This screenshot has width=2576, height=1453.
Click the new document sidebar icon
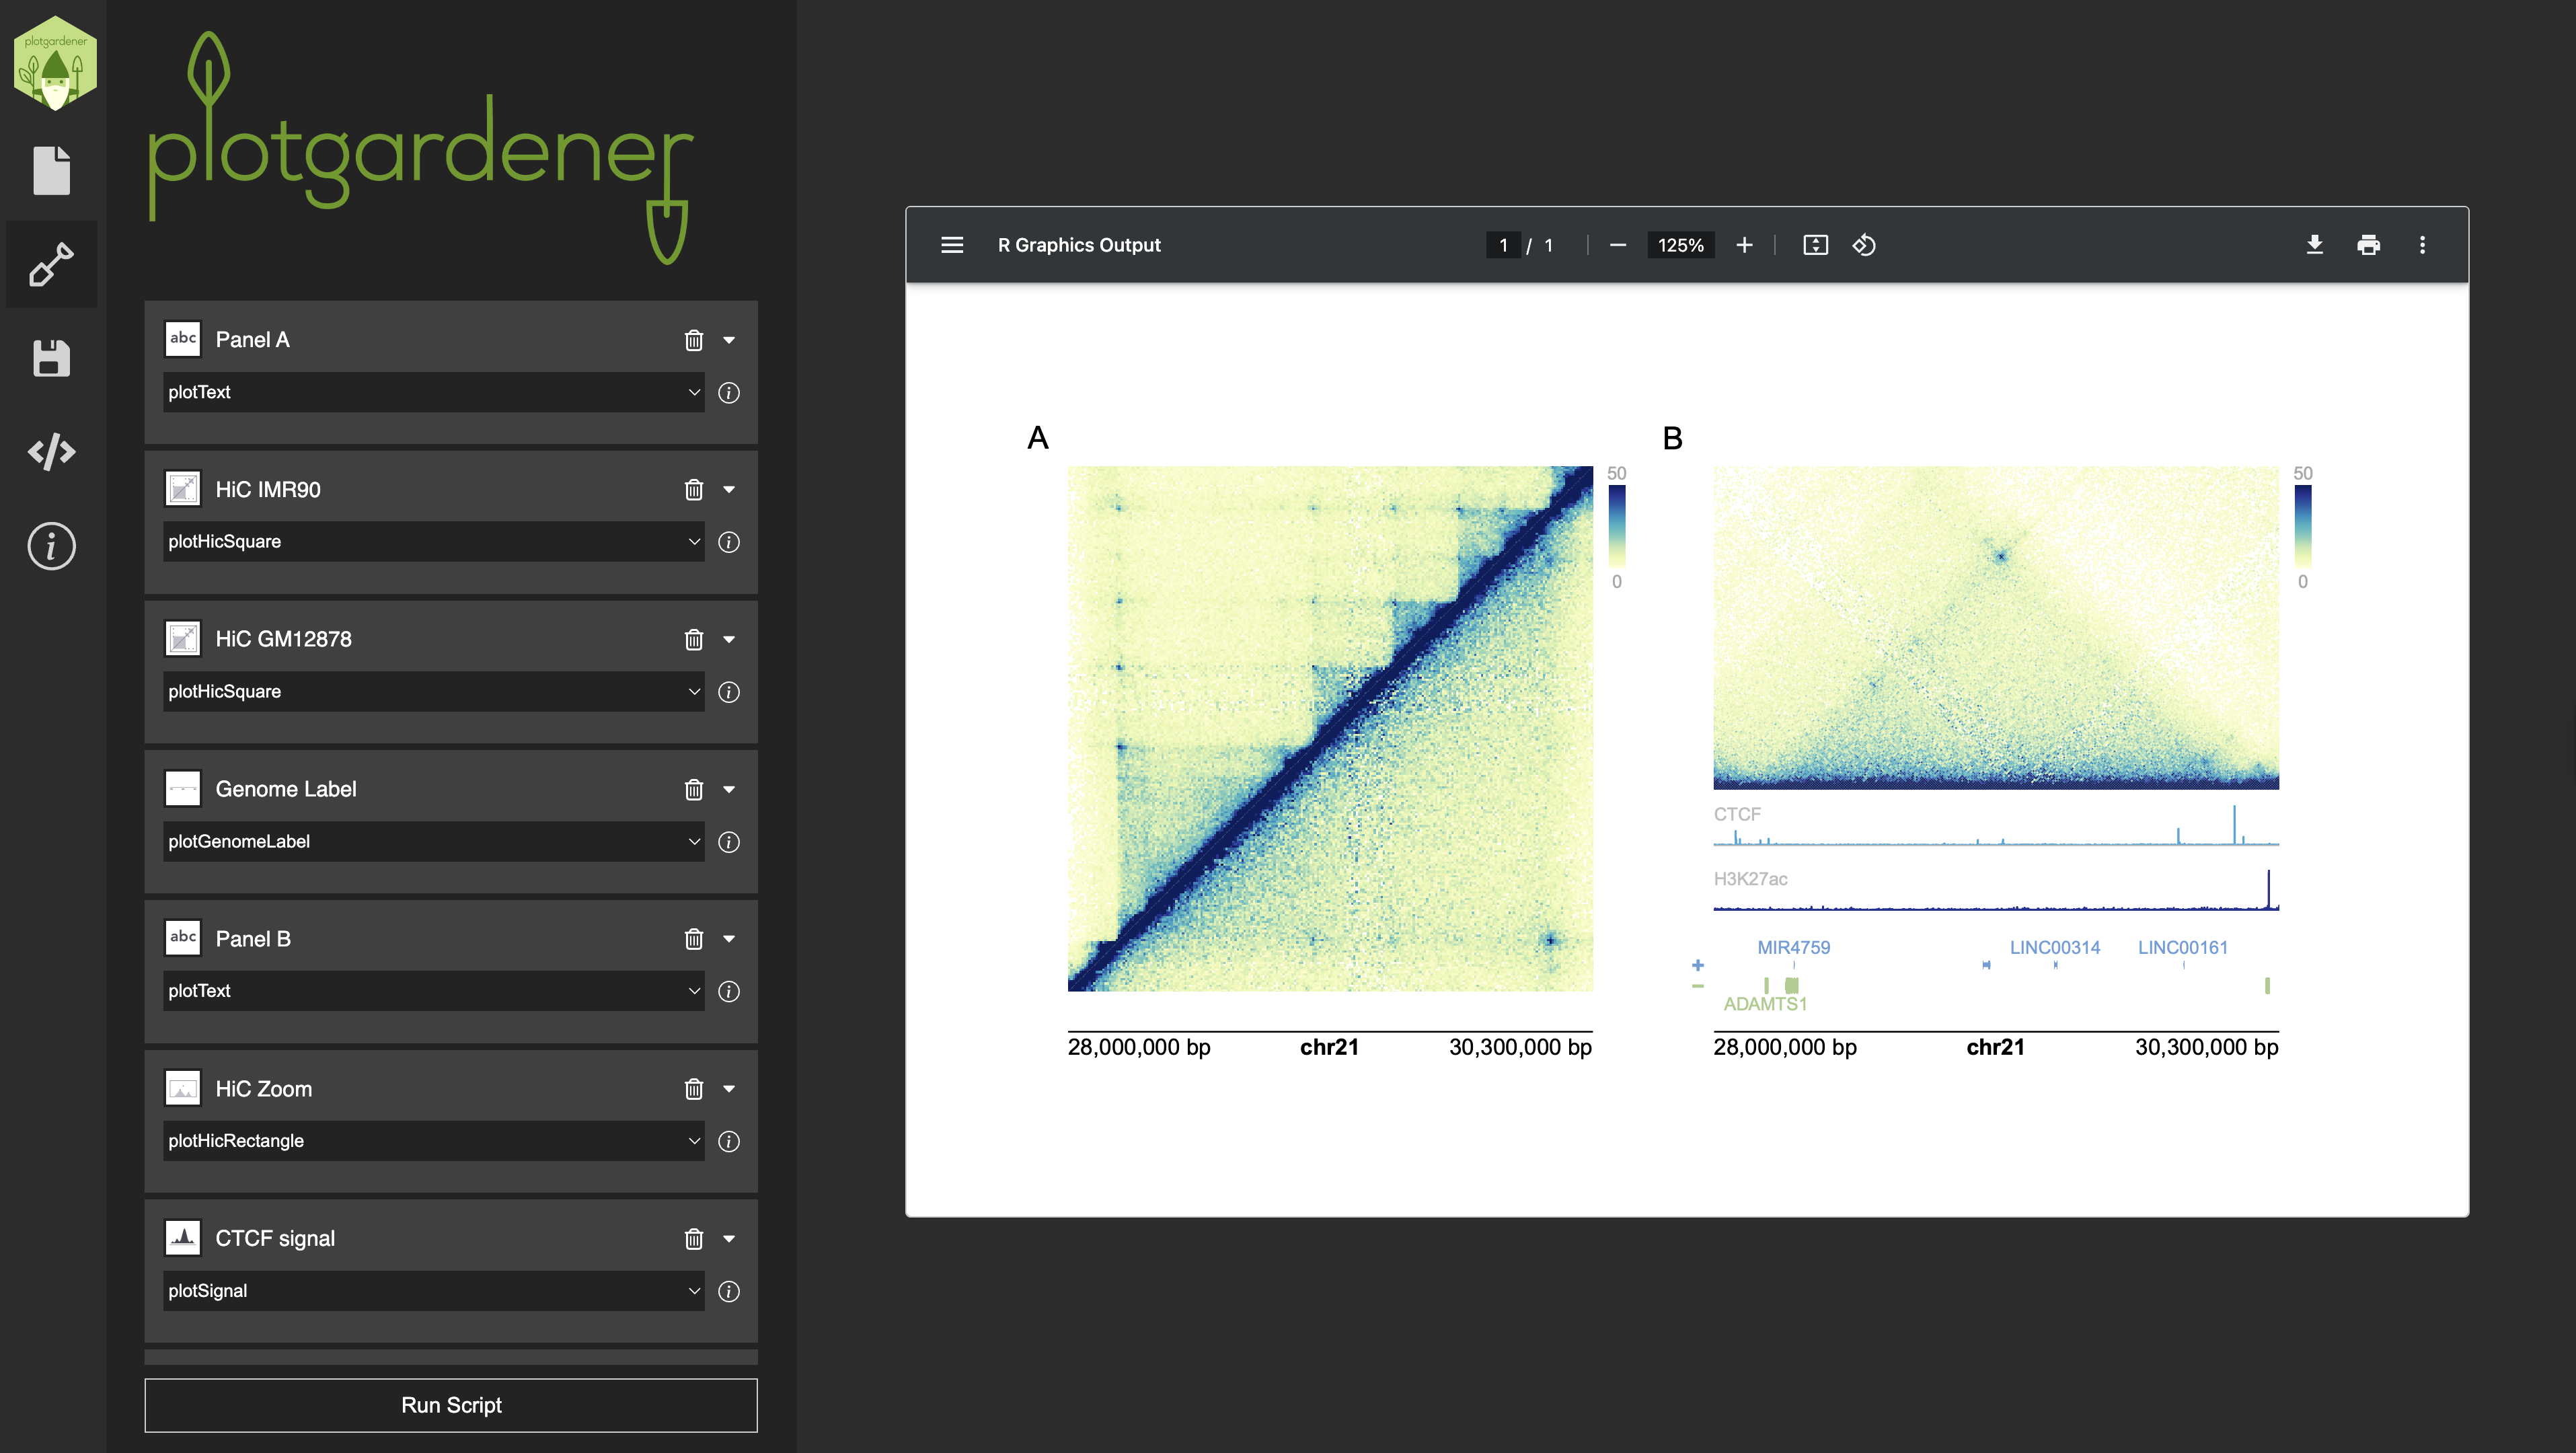pos(51,171)
